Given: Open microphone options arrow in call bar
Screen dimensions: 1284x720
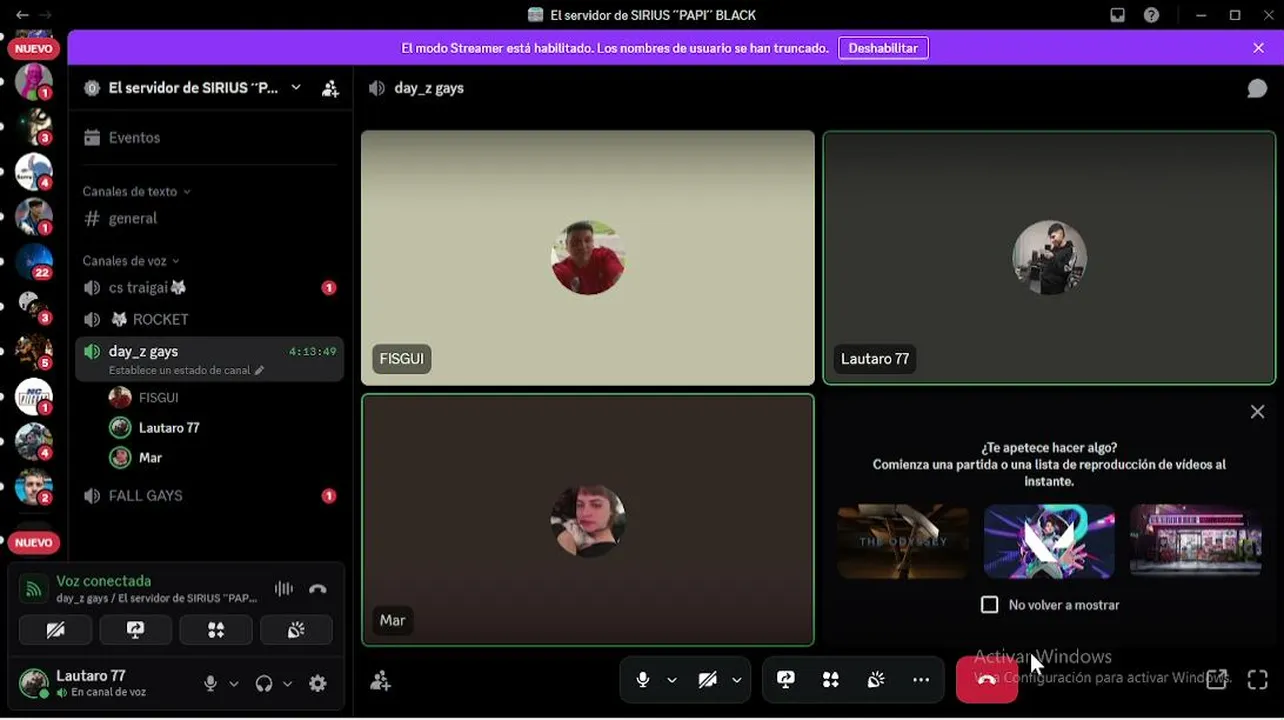Looking at the screenshot, I should coord(672,680).
